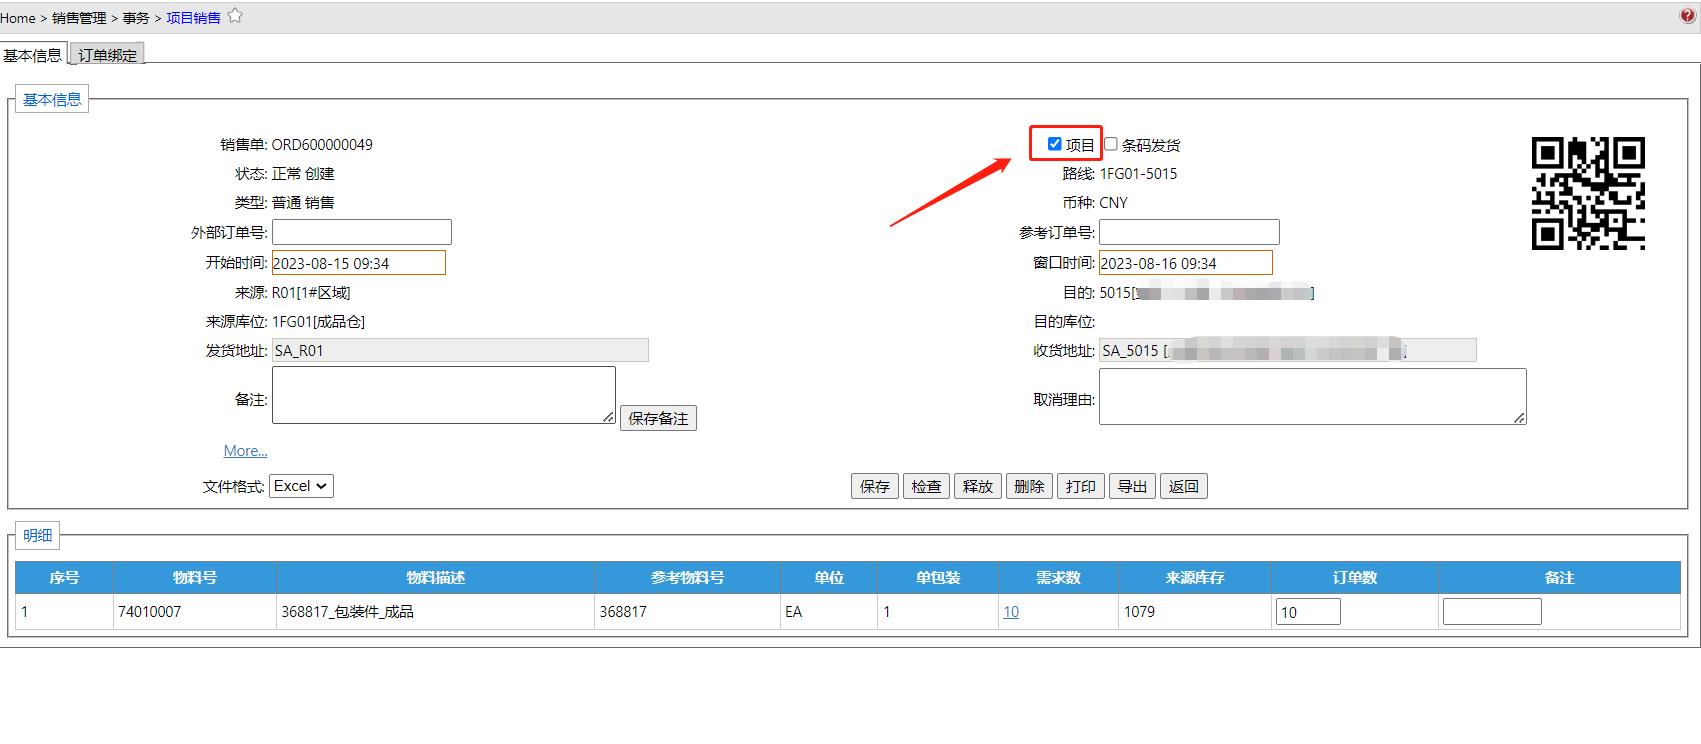Open the 文件格式 Excel dropdown

(301, 486)
